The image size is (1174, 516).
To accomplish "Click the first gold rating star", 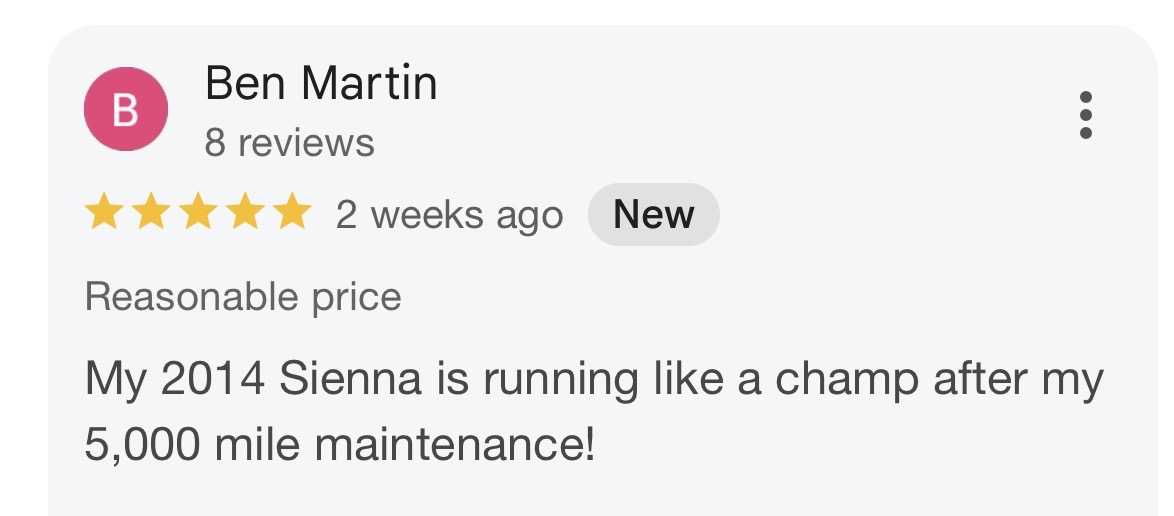I will 103,214.
